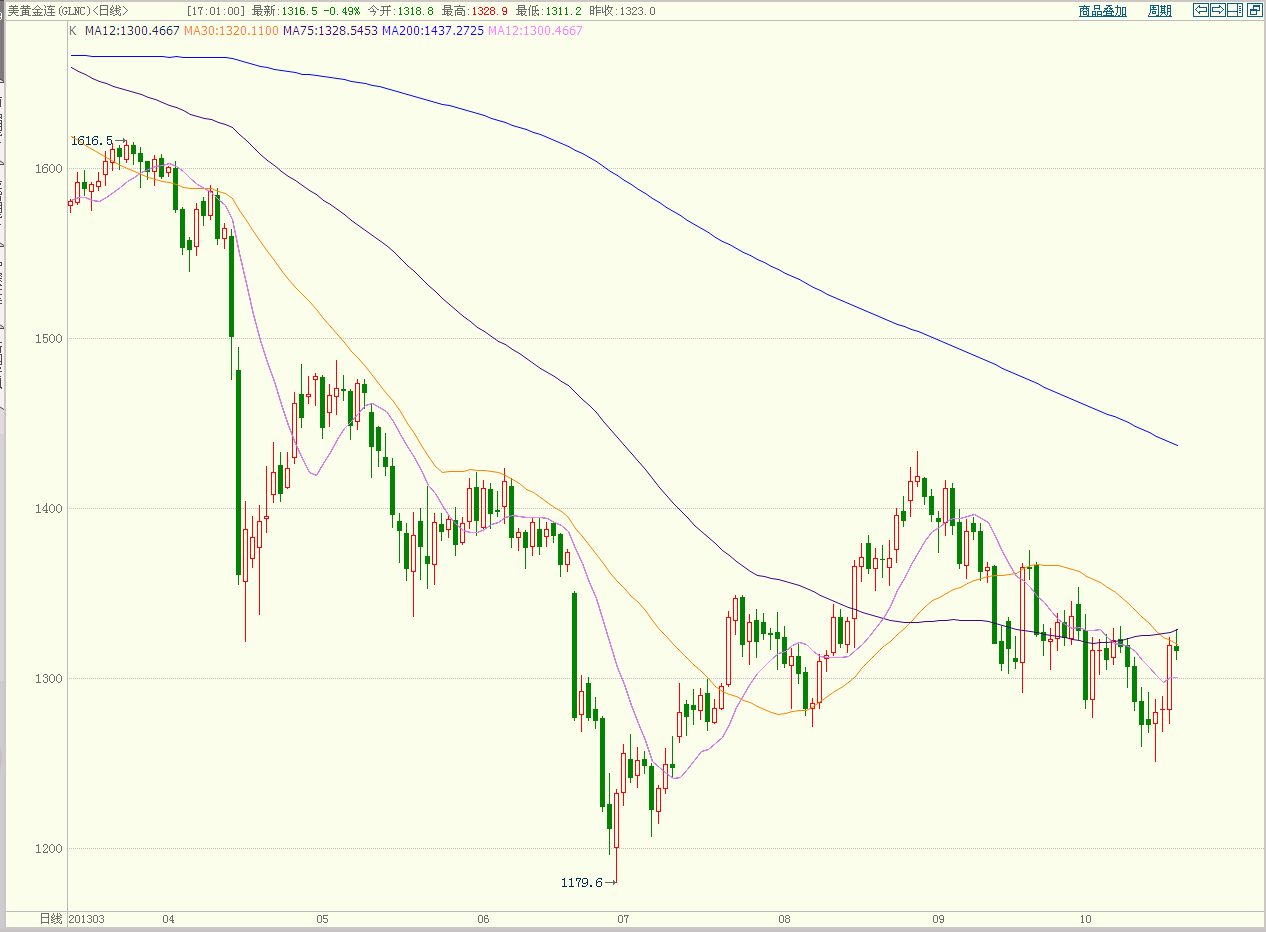The height and width of the screenshot is (932, 1266).
Task: Click the 最高 1328.9 high value
Action: tap(475, 11)
